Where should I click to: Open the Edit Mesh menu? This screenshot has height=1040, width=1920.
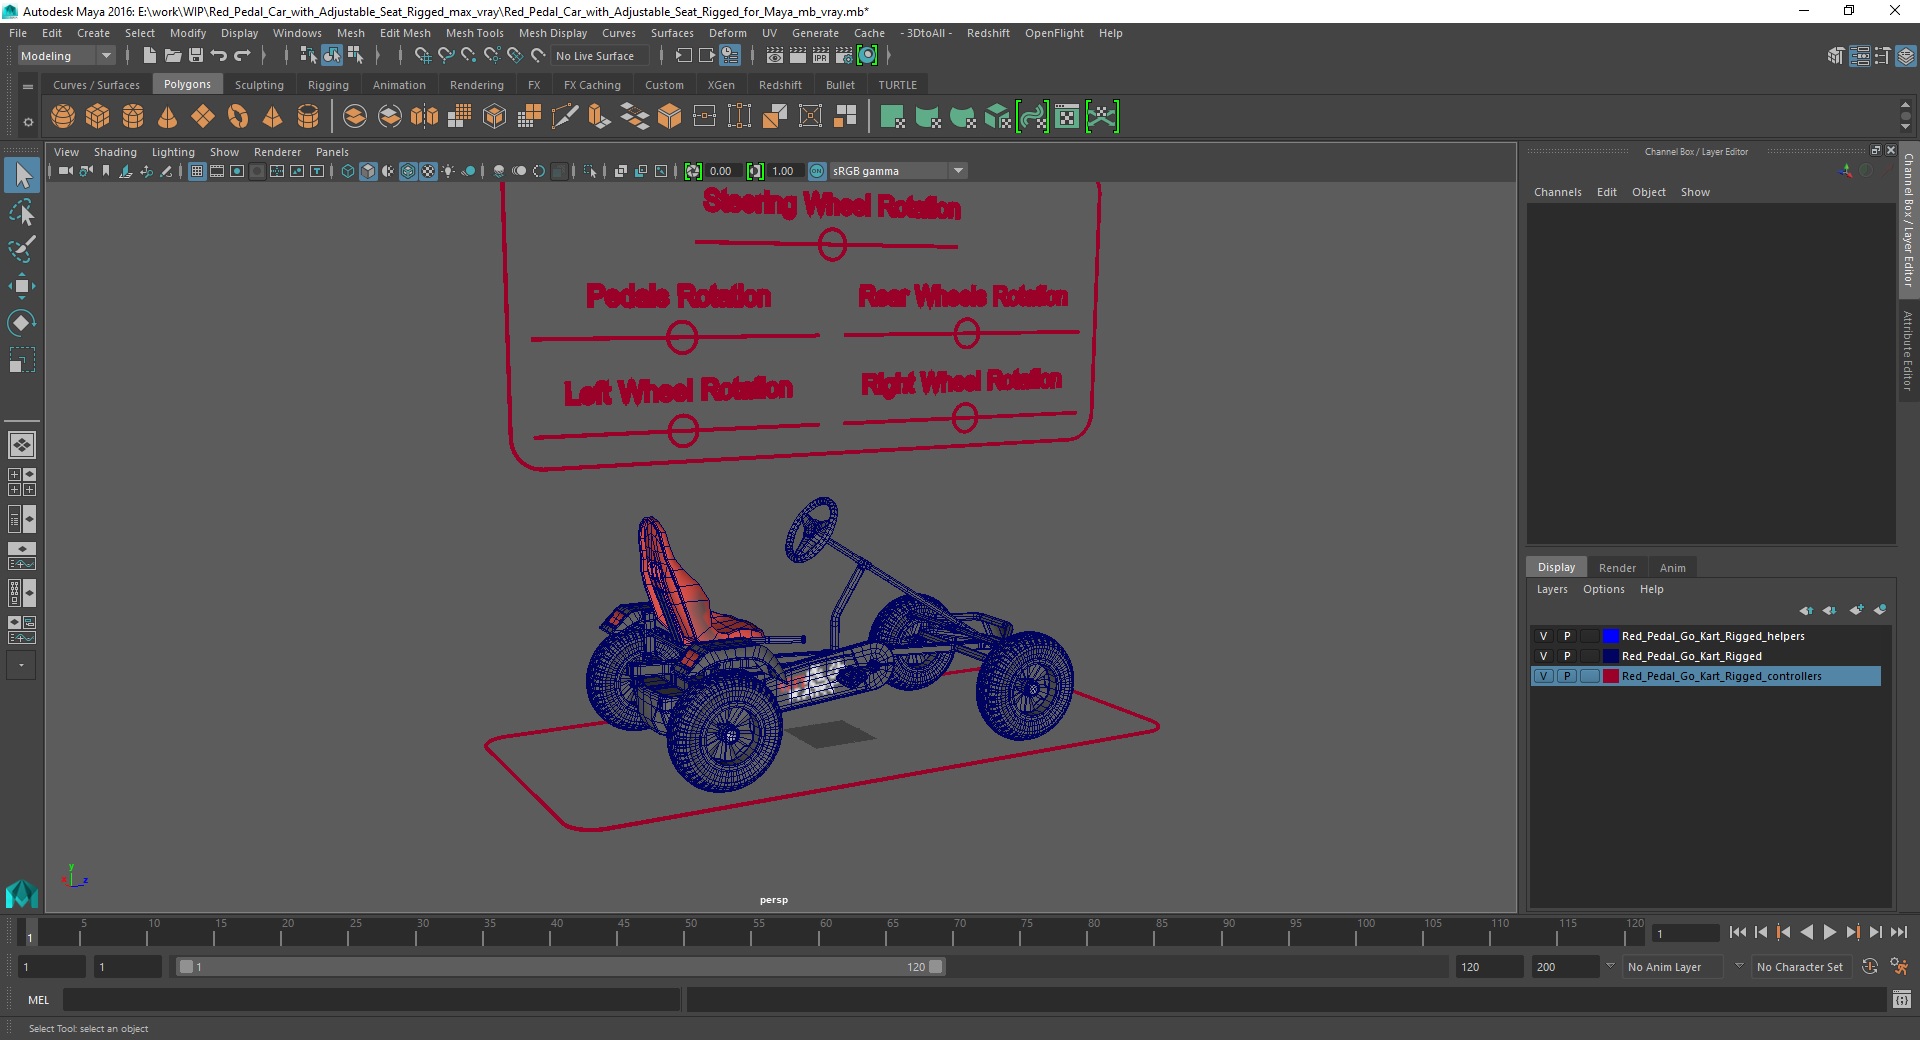pyautogui.click(x=405, y=33)
